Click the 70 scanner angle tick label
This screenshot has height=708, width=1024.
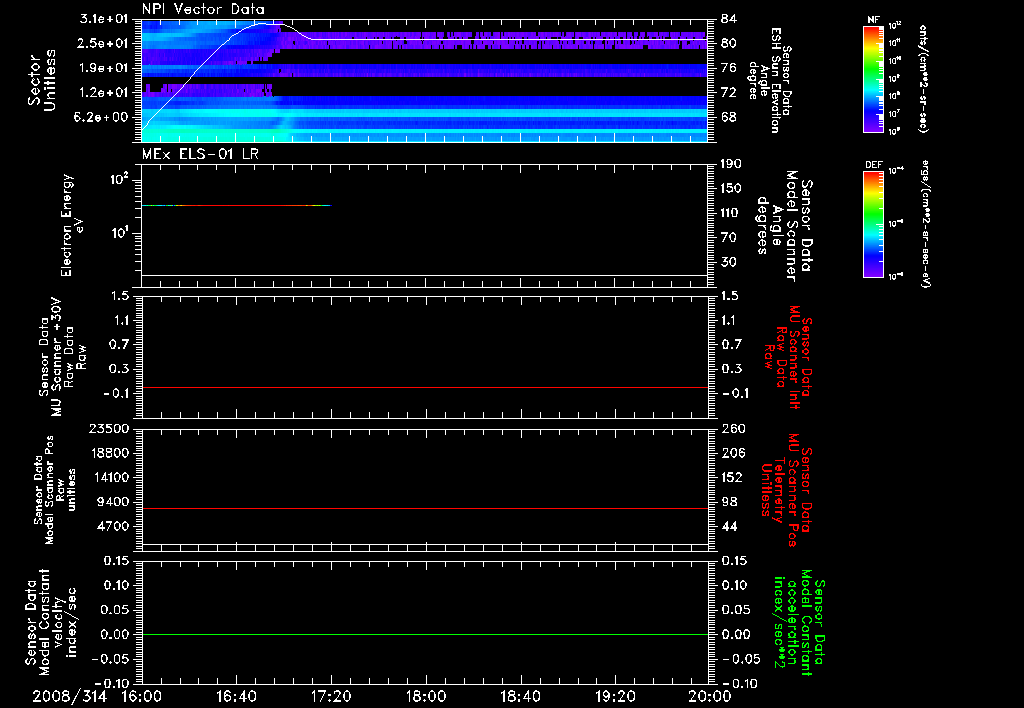point(728,238)
